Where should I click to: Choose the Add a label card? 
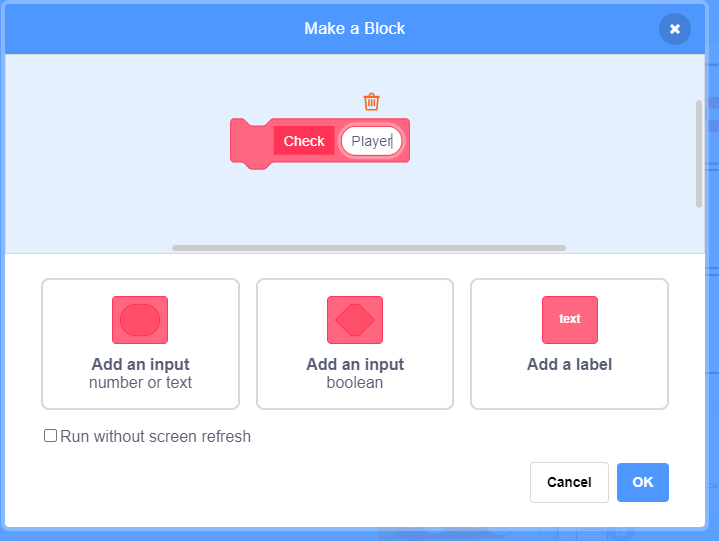point(569,344)
